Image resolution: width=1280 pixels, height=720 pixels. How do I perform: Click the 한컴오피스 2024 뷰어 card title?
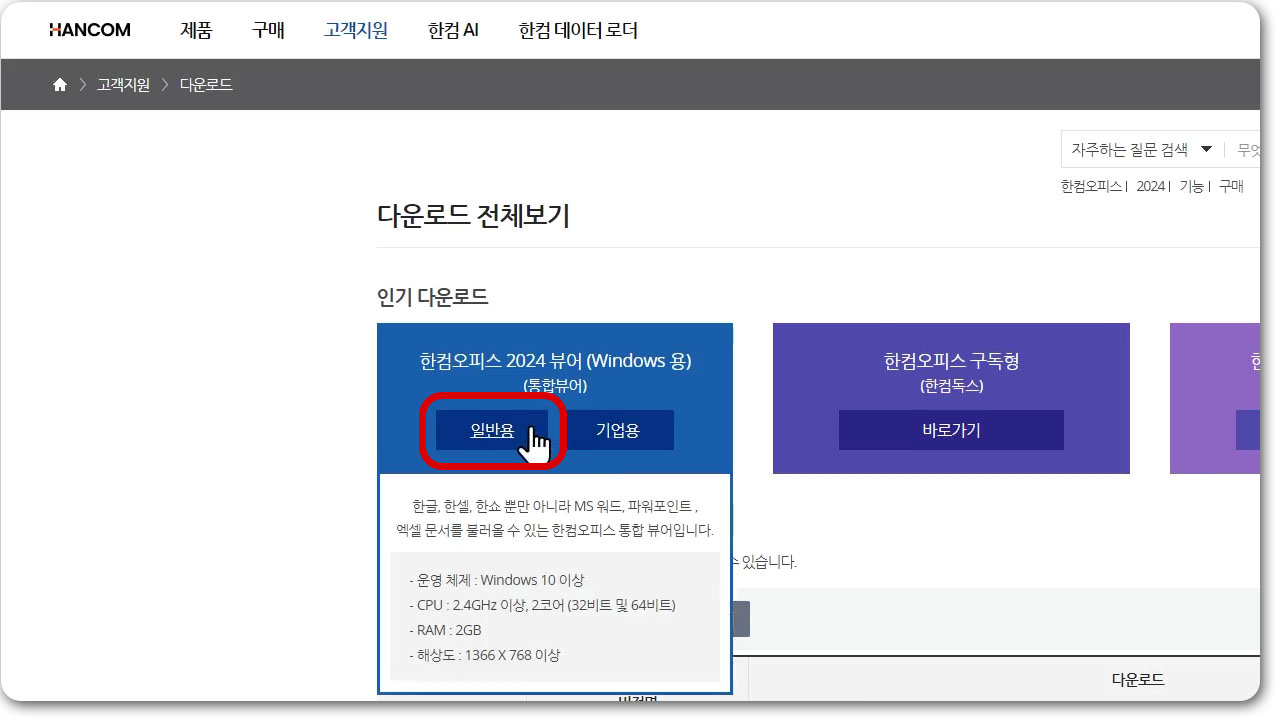[x=555, y=361]
